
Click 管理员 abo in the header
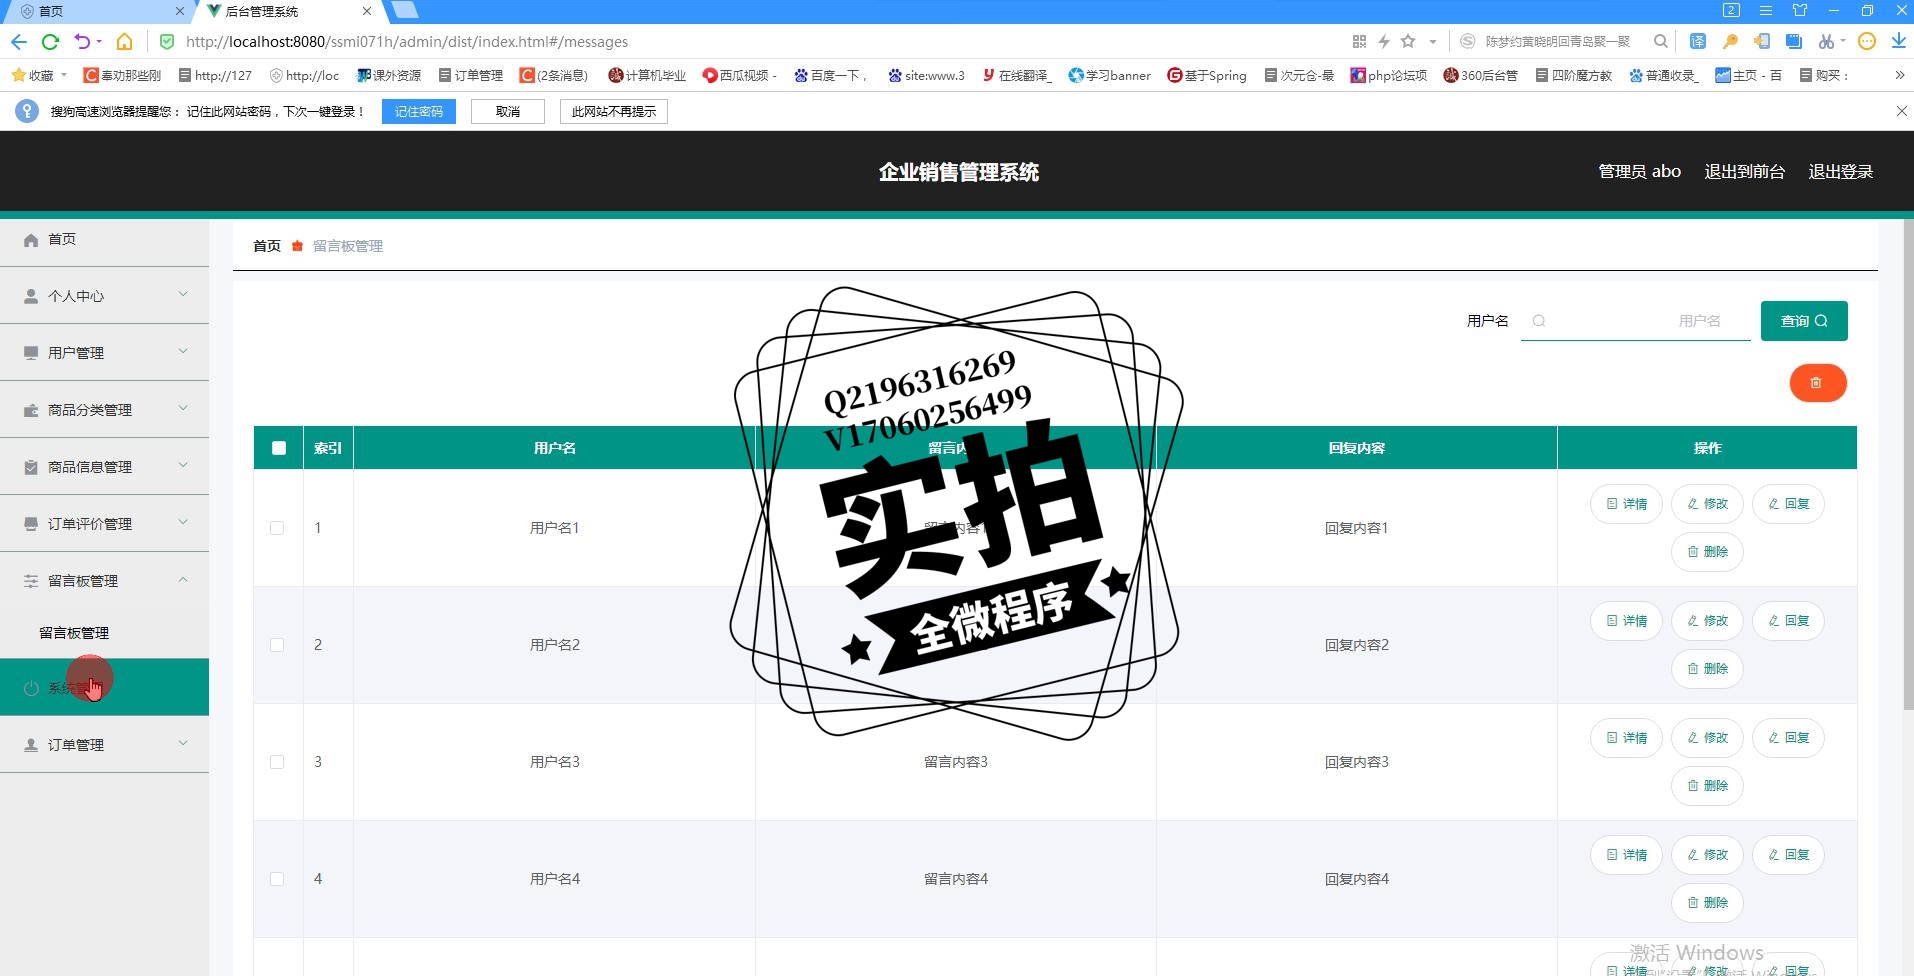click(x=1639, y=172)
